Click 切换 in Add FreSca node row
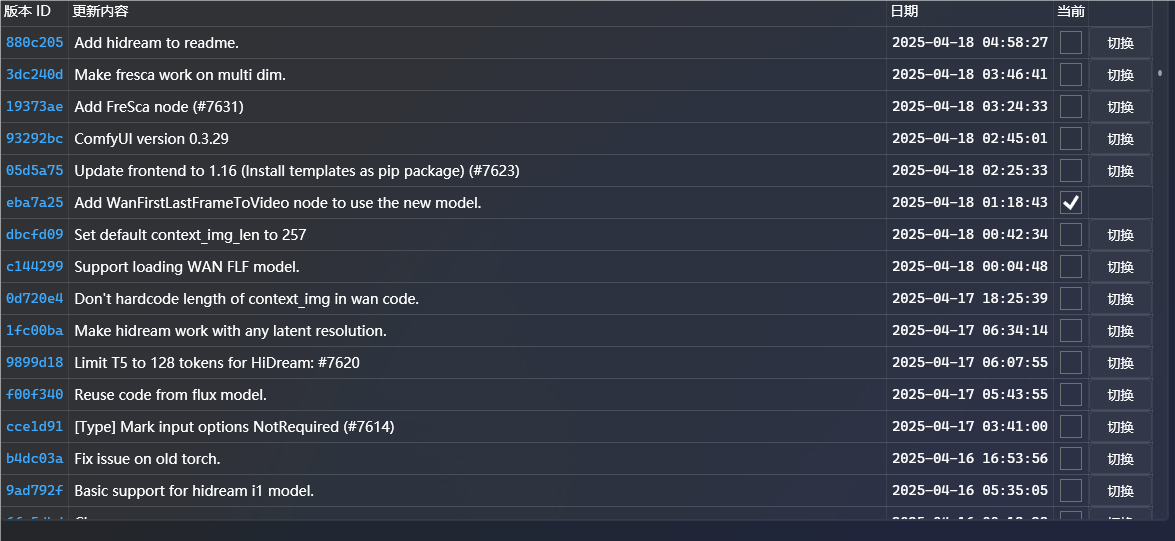Viewport: 1175px width, 541px height. point(1120,107)
